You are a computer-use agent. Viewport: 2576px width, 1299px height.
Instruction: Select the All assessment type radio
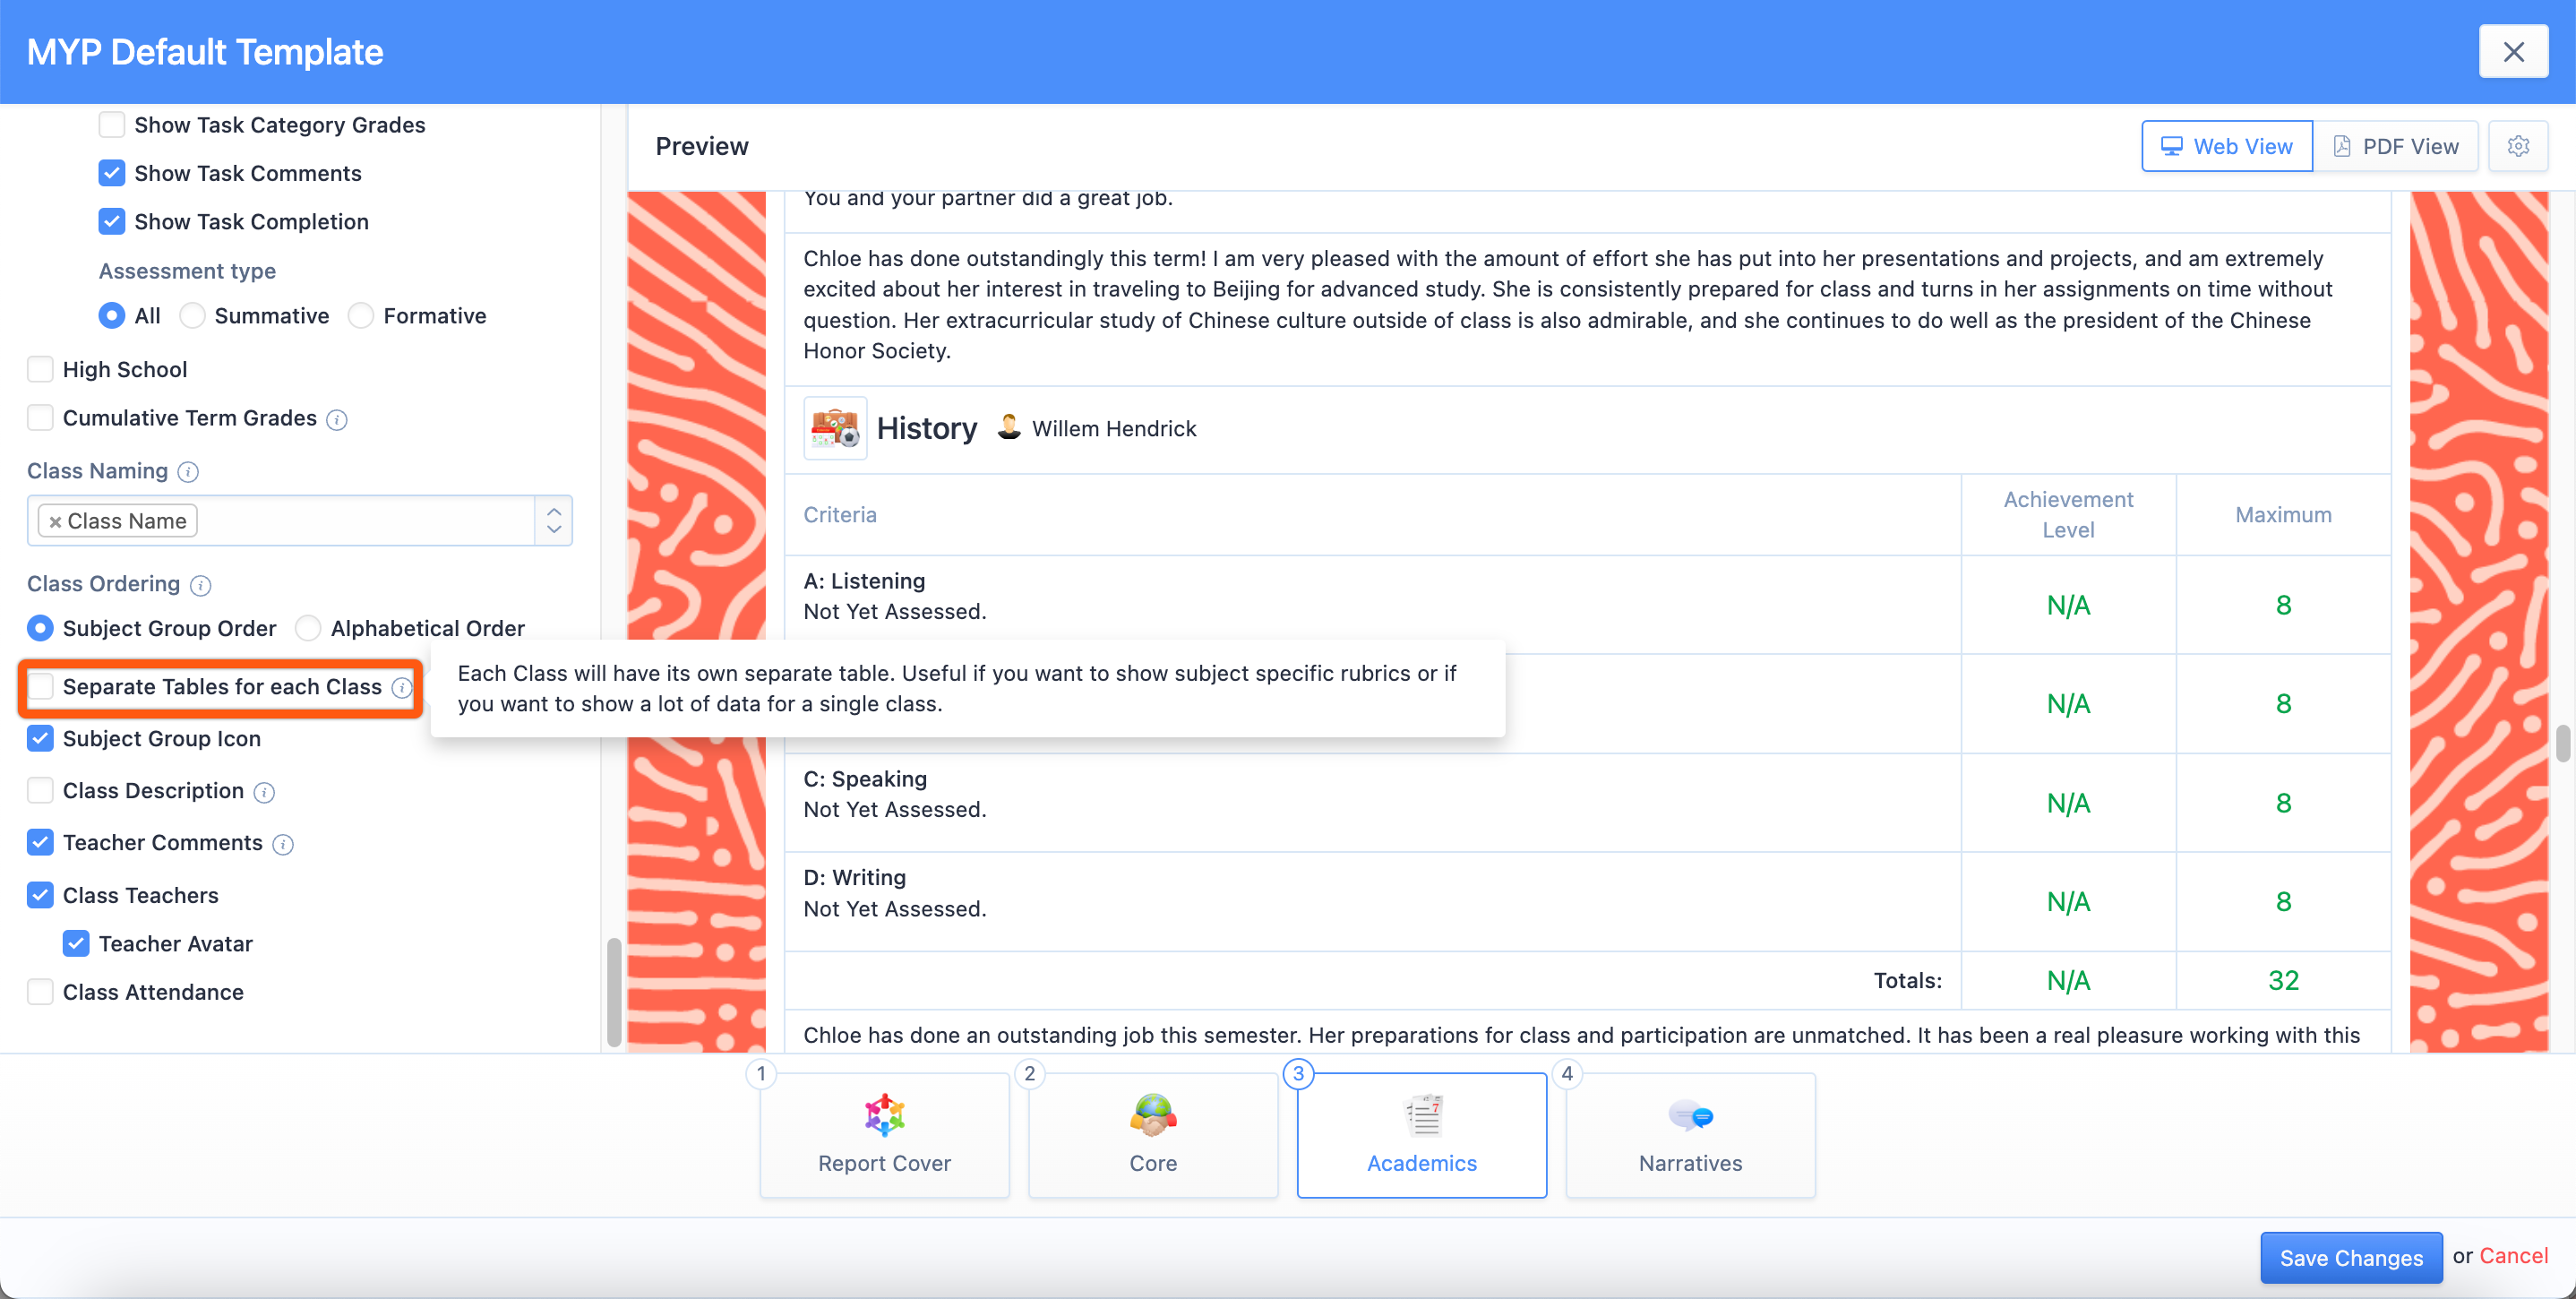pyautogui.click(x=112, y=316)
